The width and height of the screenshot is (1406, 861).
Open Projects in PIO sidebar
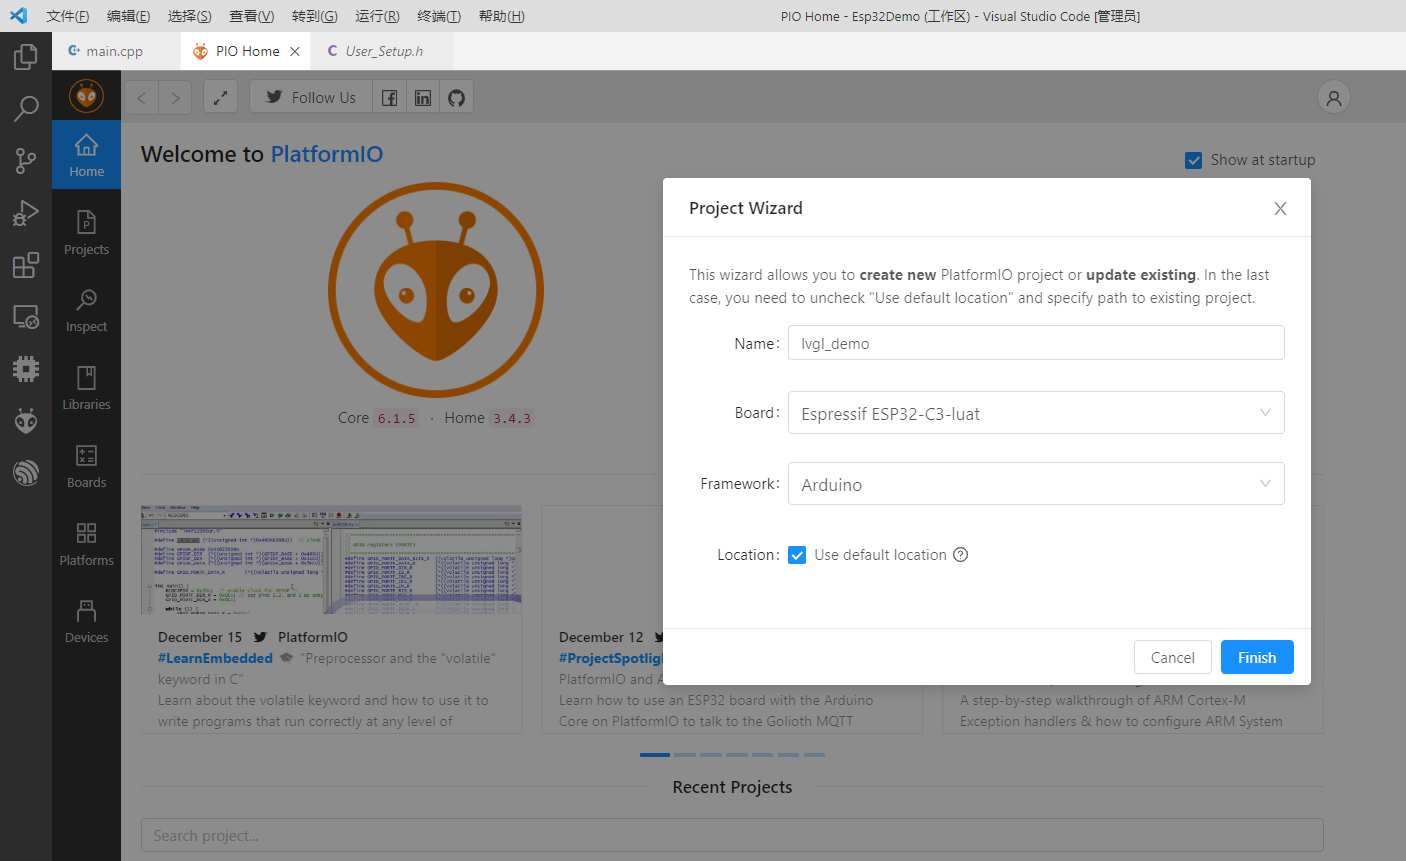(x=87, y=233)
